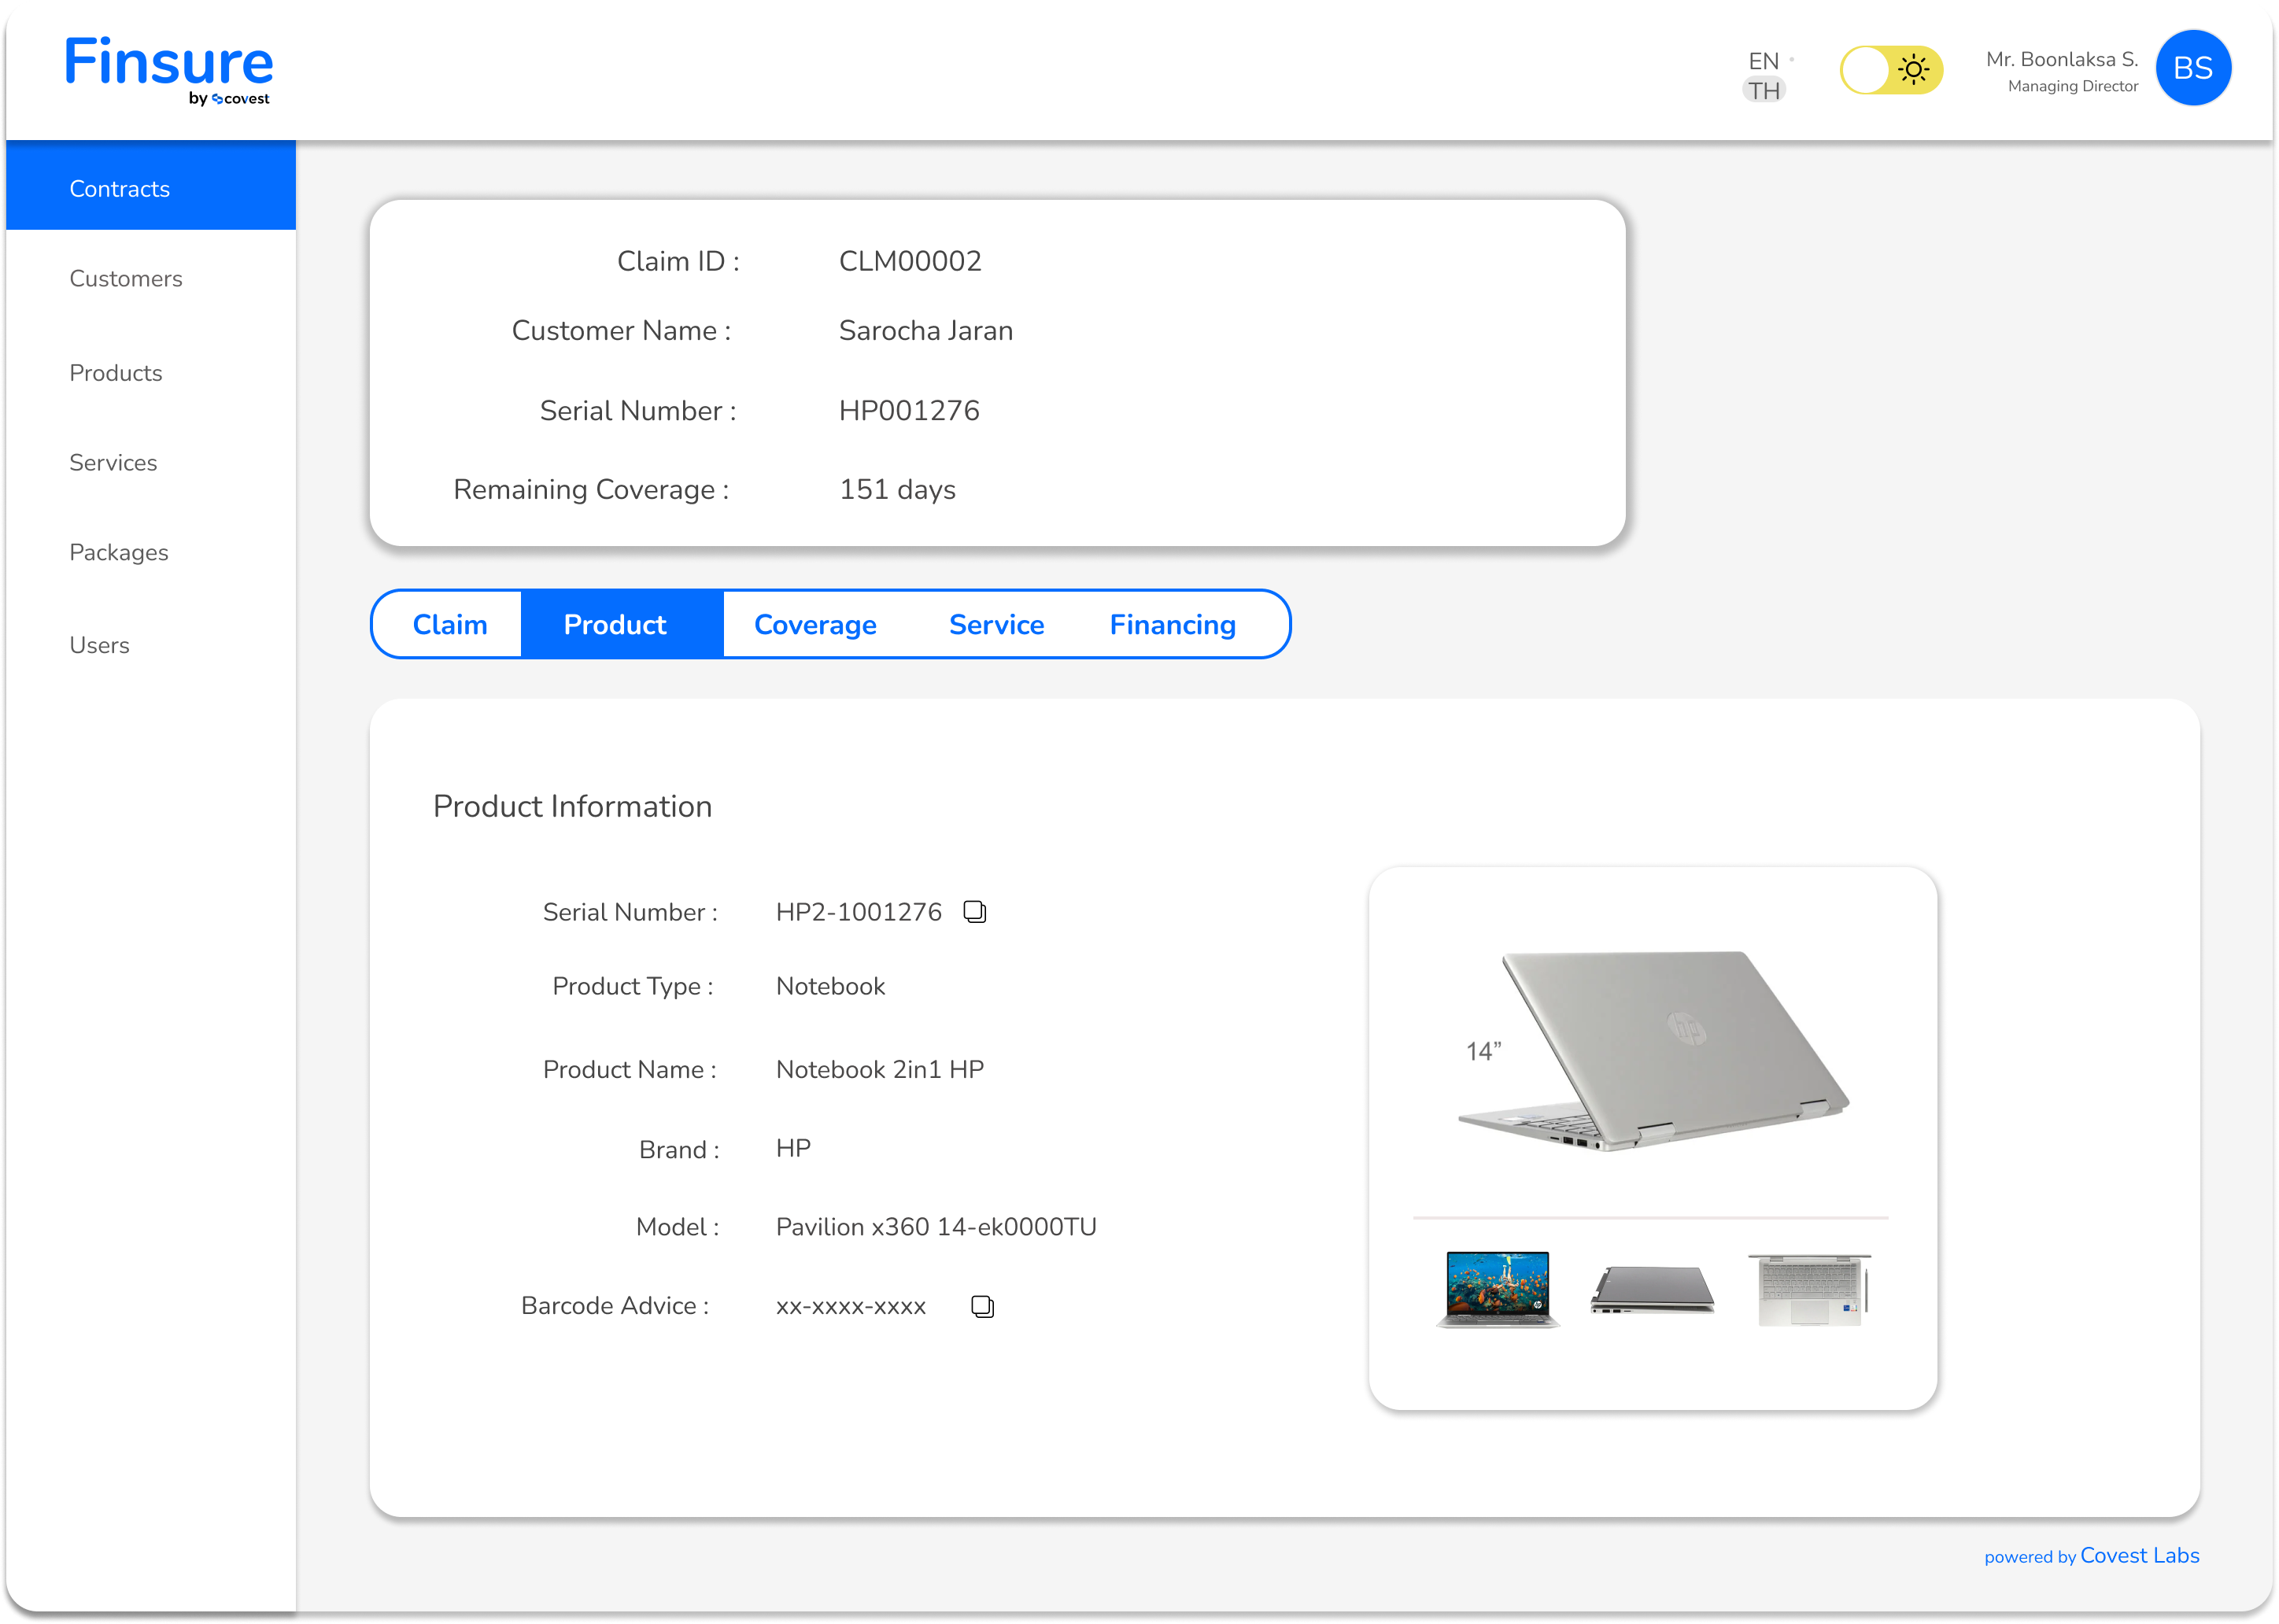Switch language to TH

tap(1763, 91)
